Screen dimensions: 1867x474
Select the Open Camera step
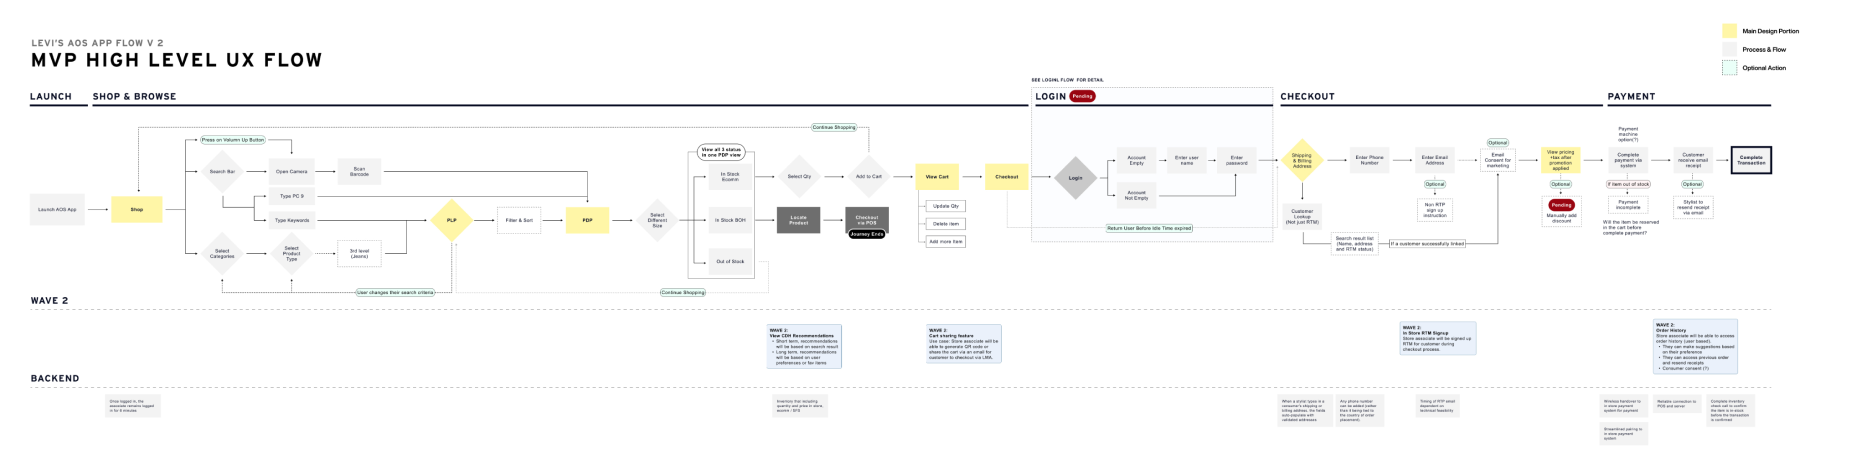click(x=292, y=172)
